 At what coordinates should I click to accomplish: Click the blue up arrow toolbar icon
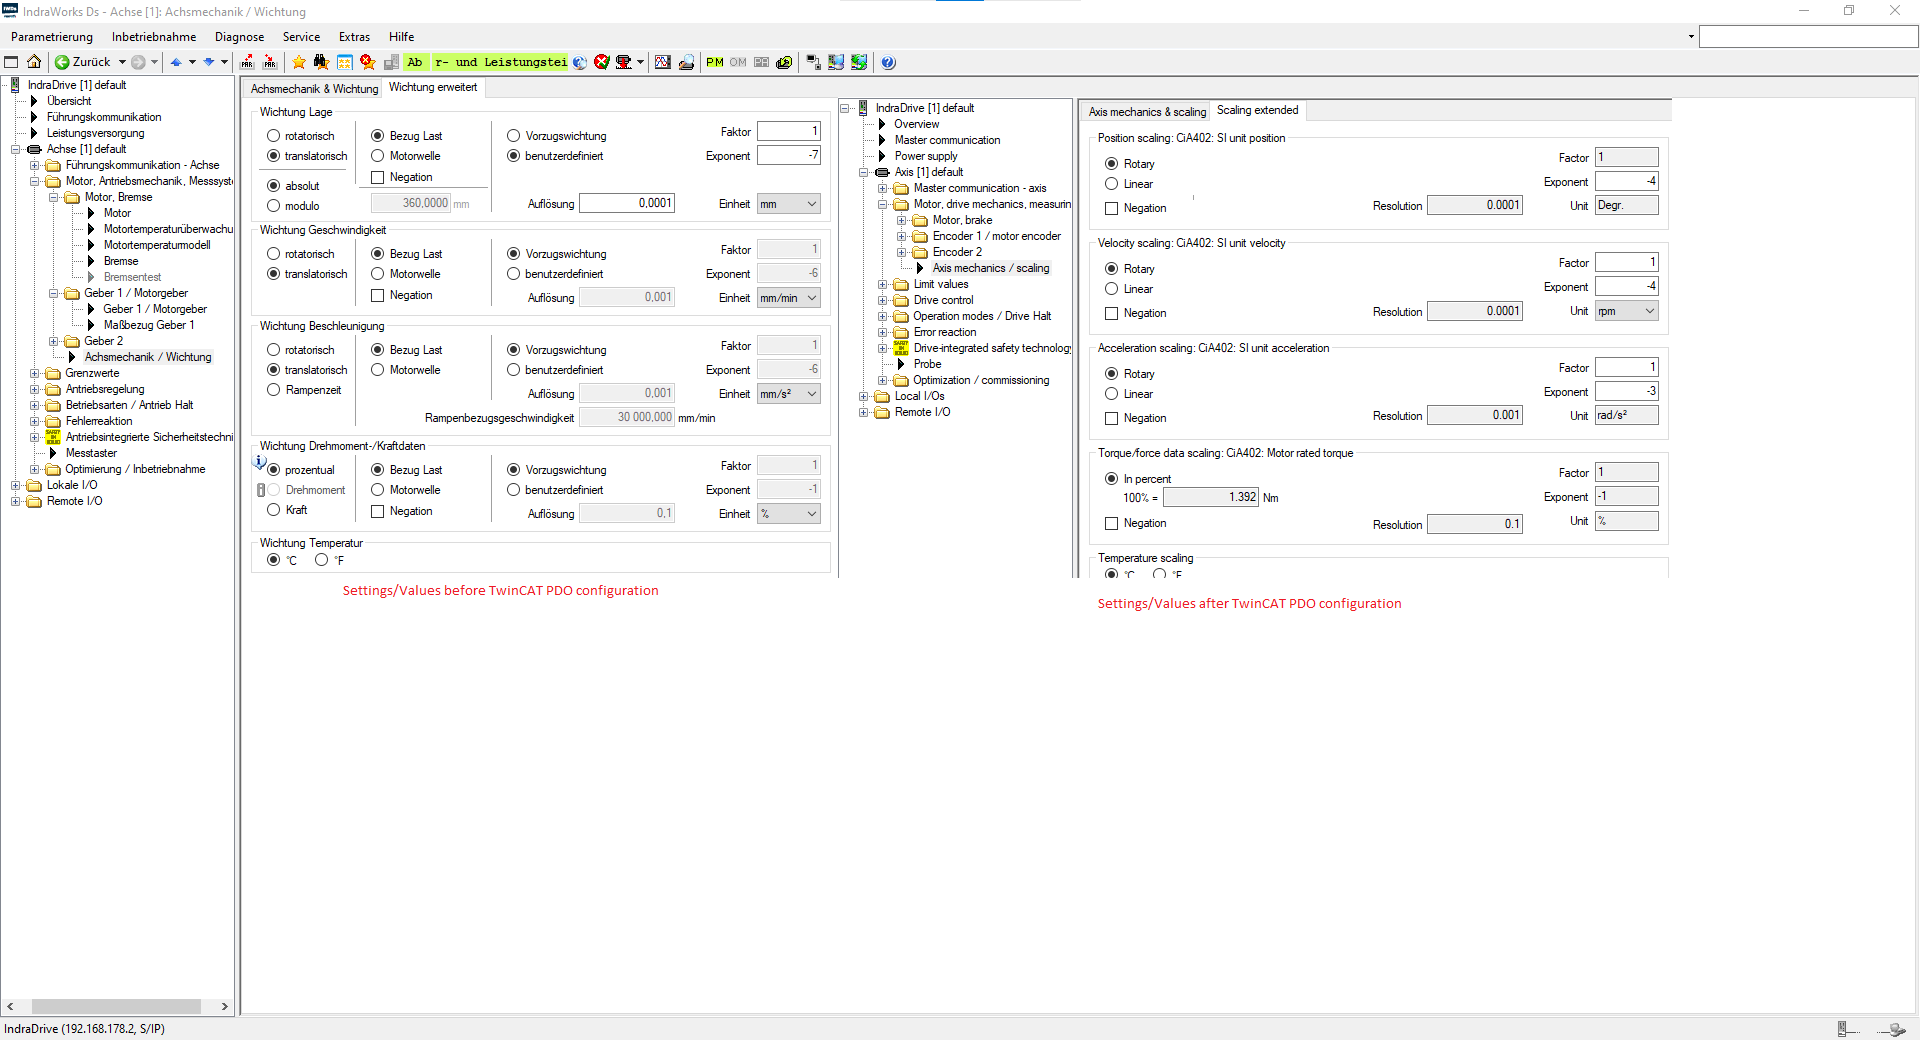coord(176,62)
